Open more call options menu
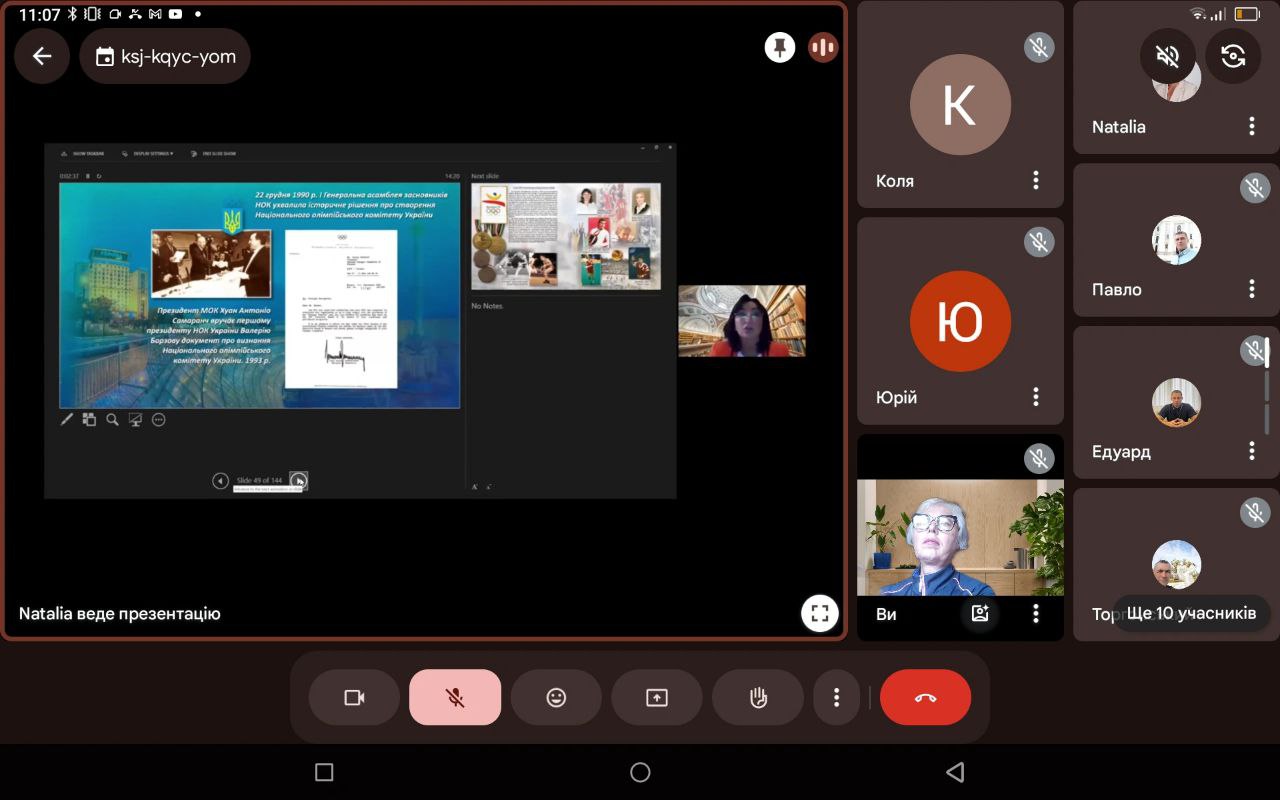This screenshot has width=1280, height=800. [837, 697]
